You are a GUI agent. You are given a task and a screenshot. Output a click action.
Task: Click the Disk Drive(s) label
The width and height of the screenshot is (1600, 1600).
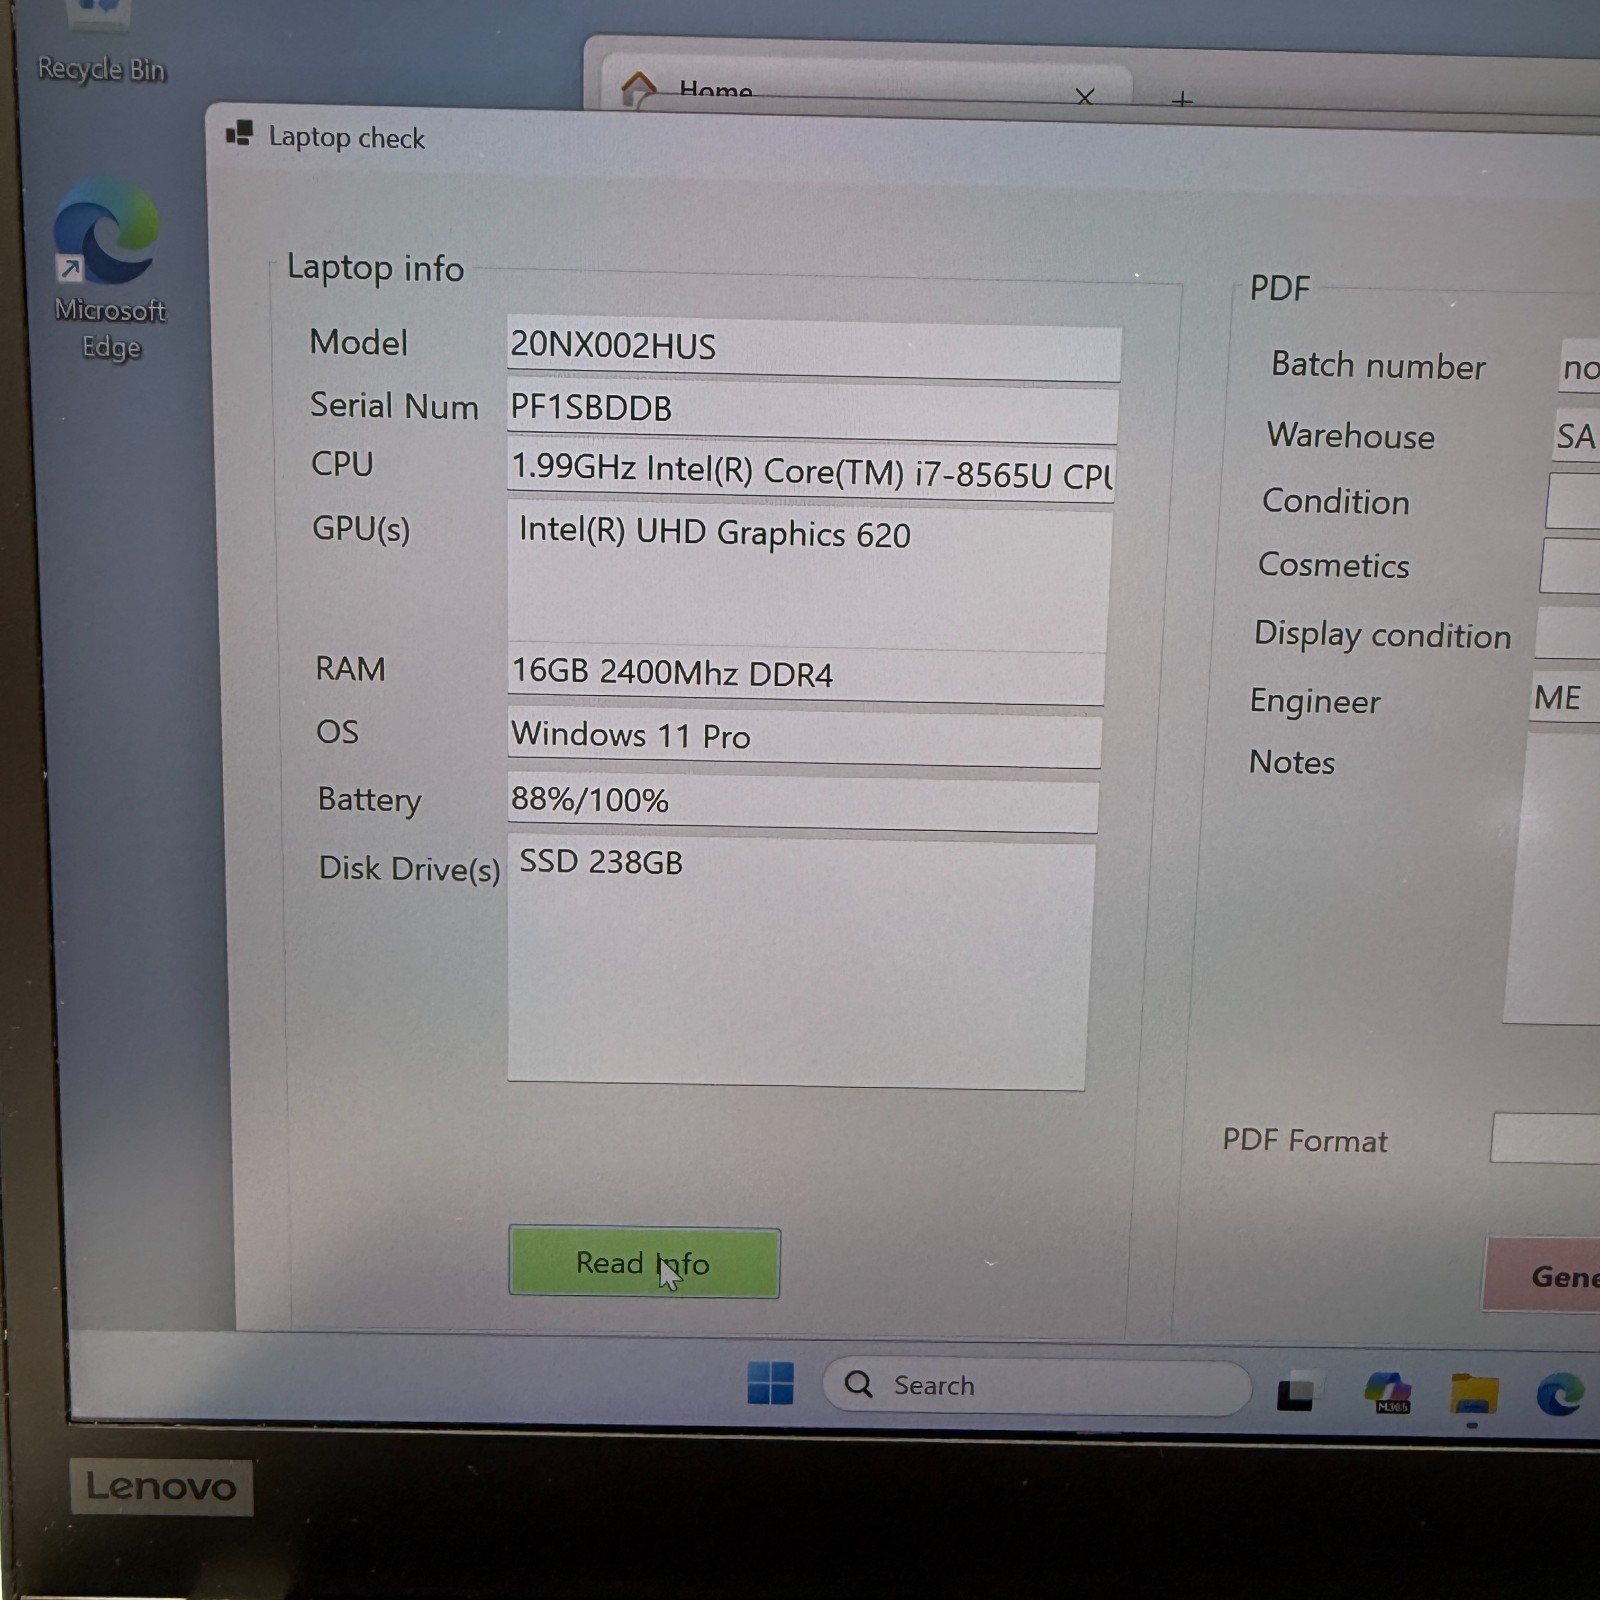coord(409,868)
